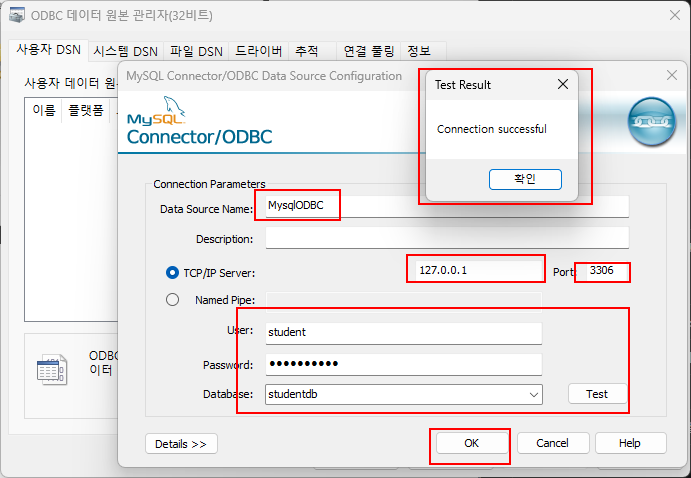
Task: Open the Database dropdown arrow
Action: [x=534, y=394]
